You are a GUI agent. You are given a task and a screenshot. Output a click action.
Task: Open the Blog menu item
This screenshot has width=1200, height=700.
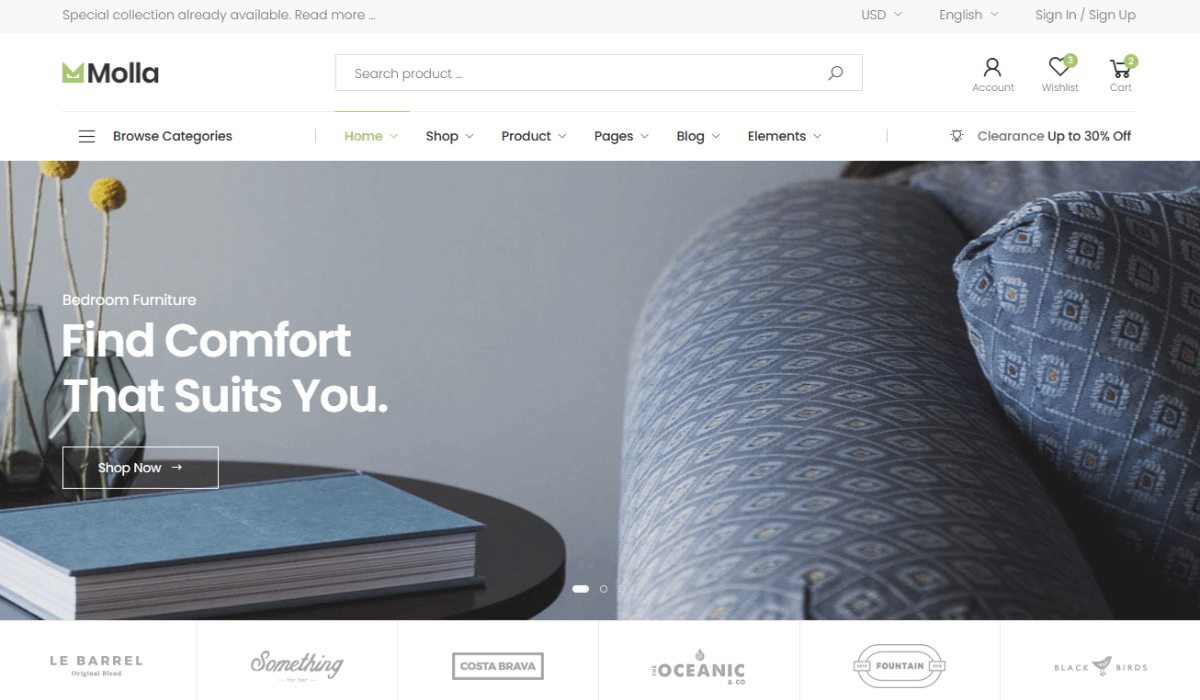click(x=698, y=136)
